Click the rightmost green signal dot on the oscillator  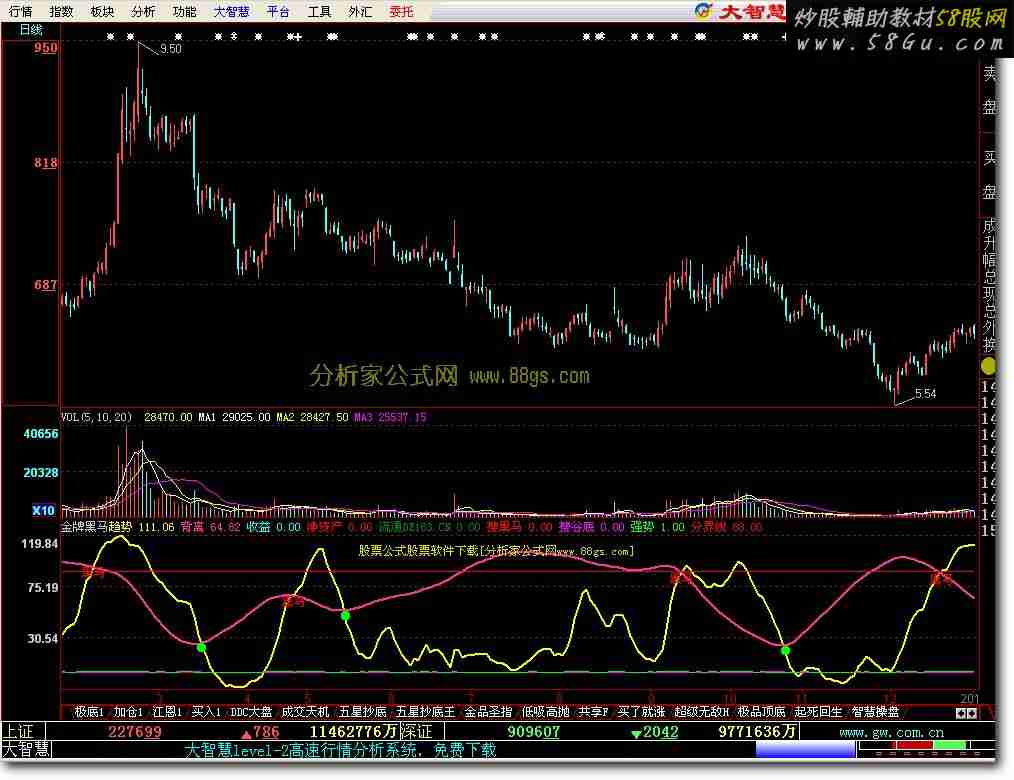tap(785, 650)
